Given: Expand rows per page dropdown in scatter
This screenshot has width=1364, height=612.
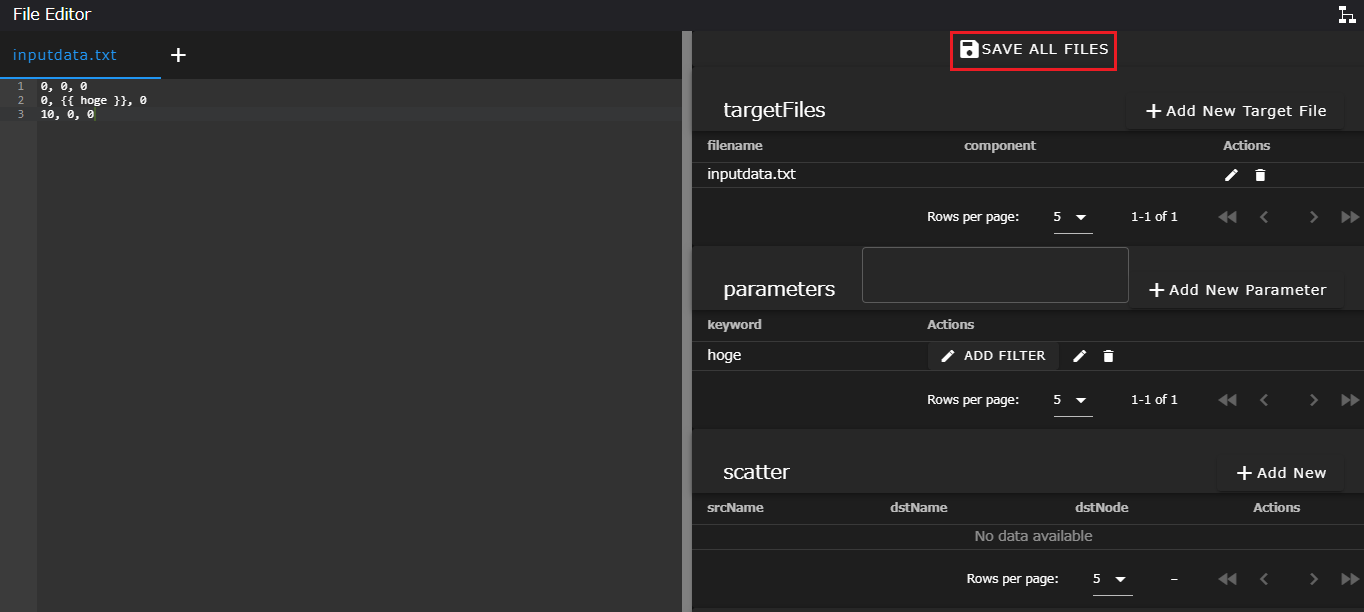Looking at the screenshot, I should point(1111,579).
